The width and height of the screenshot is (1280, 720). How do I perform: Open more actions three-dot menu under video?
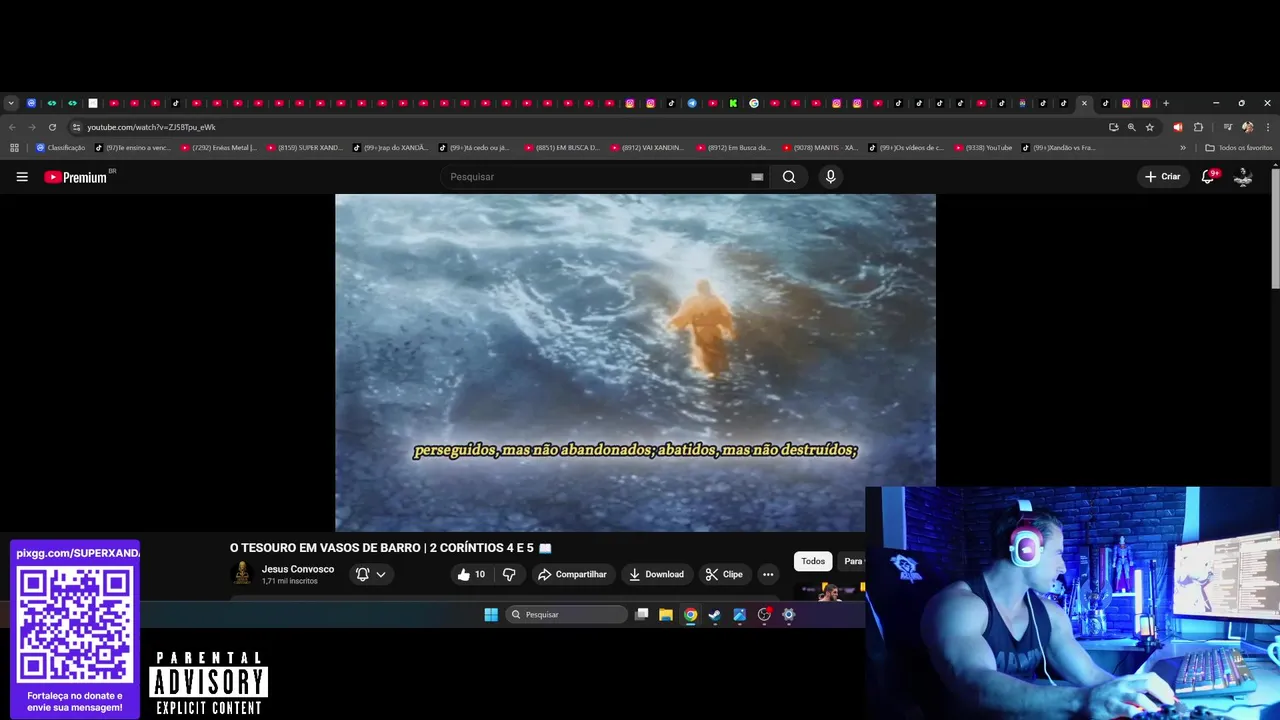[768, 574]
